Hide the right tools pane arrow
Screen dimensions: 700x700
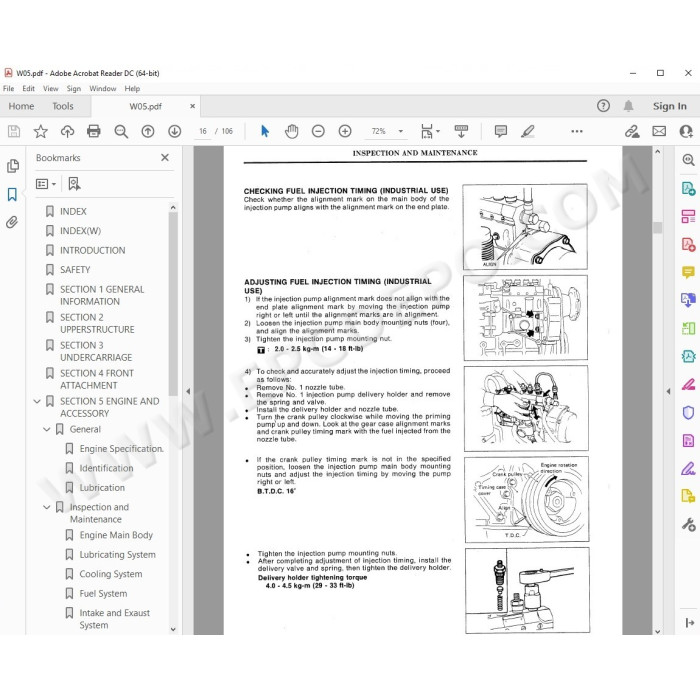pyautogui.click(x=668, y=391)
